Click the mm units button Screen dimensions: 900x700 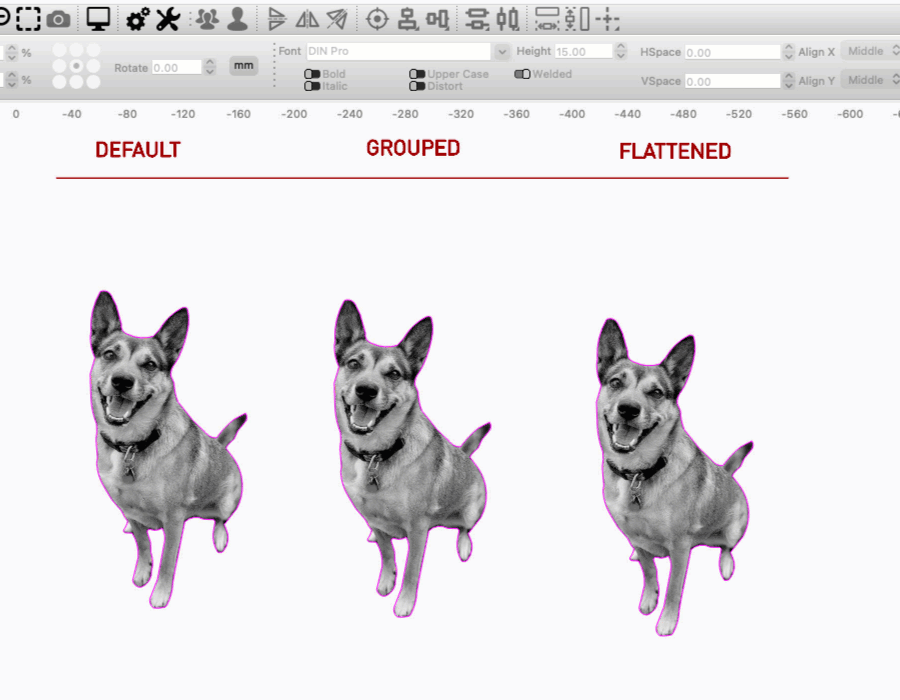coord(243,66)
